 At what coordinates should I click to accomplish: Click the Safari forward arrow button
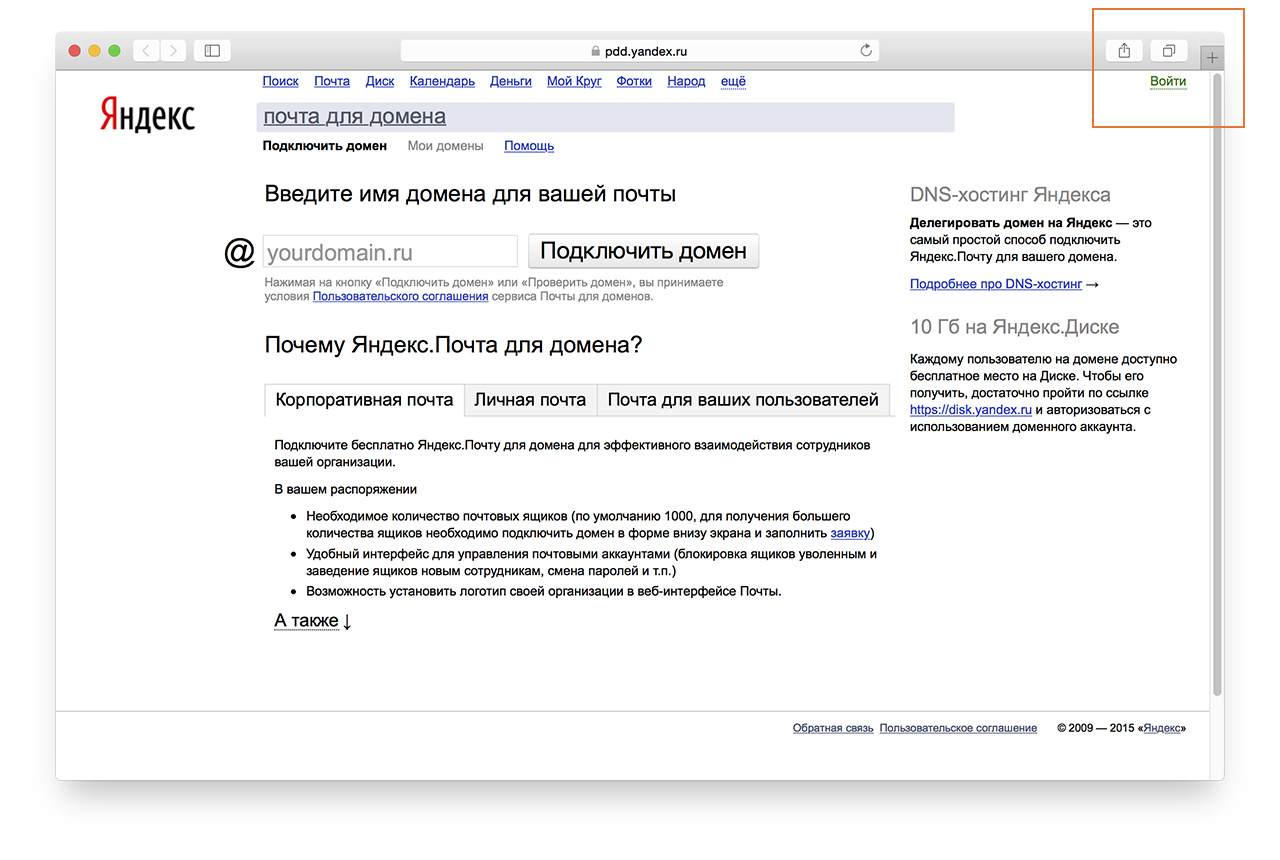173,51
